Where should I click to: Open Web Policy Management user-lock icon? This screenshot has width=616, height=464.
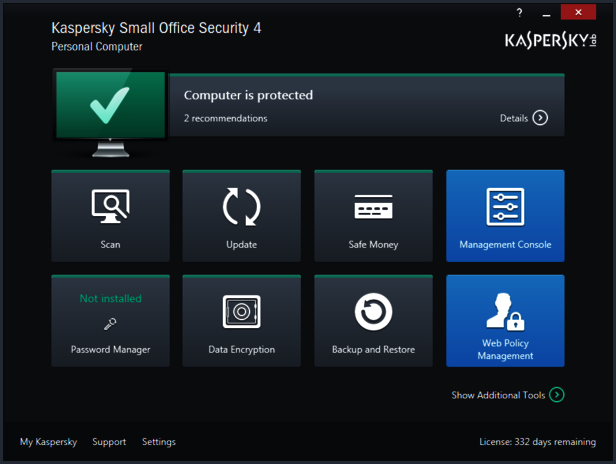(x=505, y=311)
